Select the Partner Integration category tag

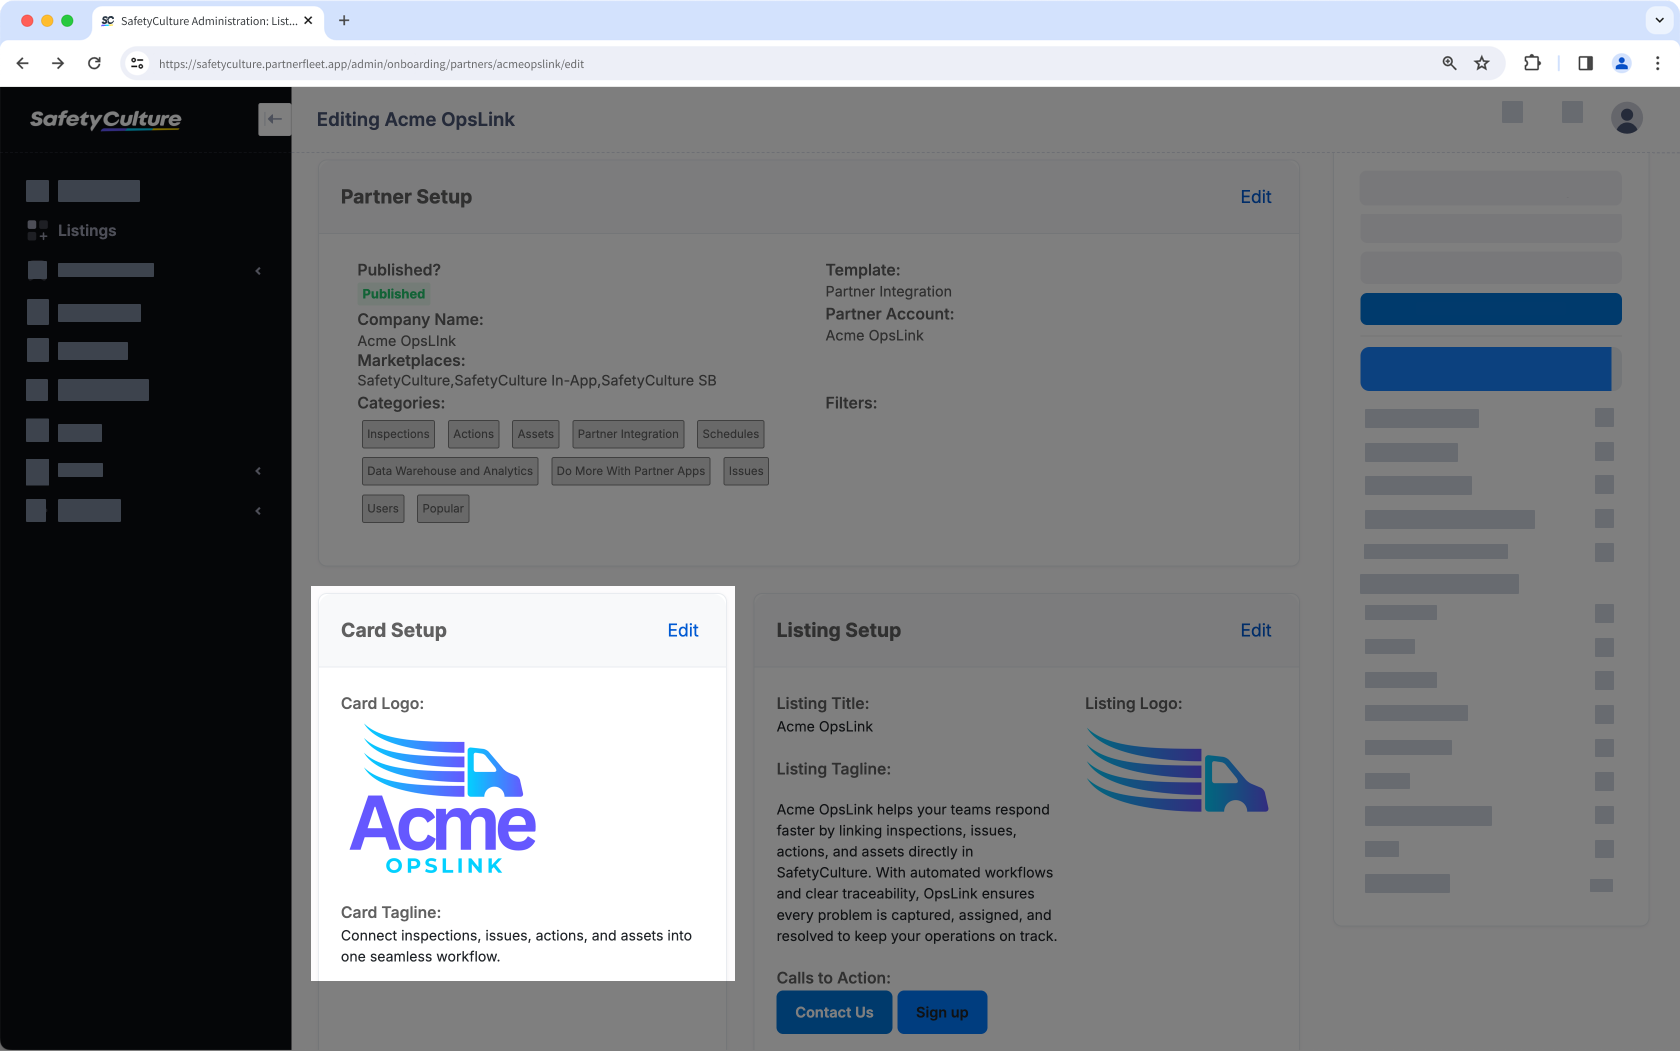click(628, 434)
